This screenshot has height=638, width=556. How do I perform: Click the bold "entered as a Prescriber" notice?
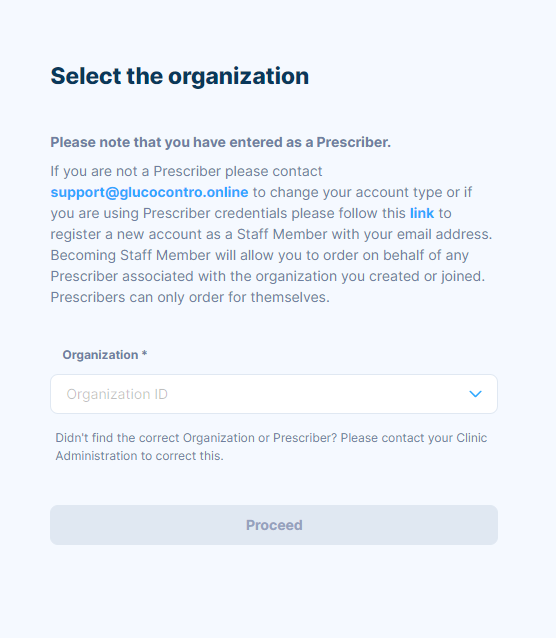pyautogui.click(x=220, y=142)
